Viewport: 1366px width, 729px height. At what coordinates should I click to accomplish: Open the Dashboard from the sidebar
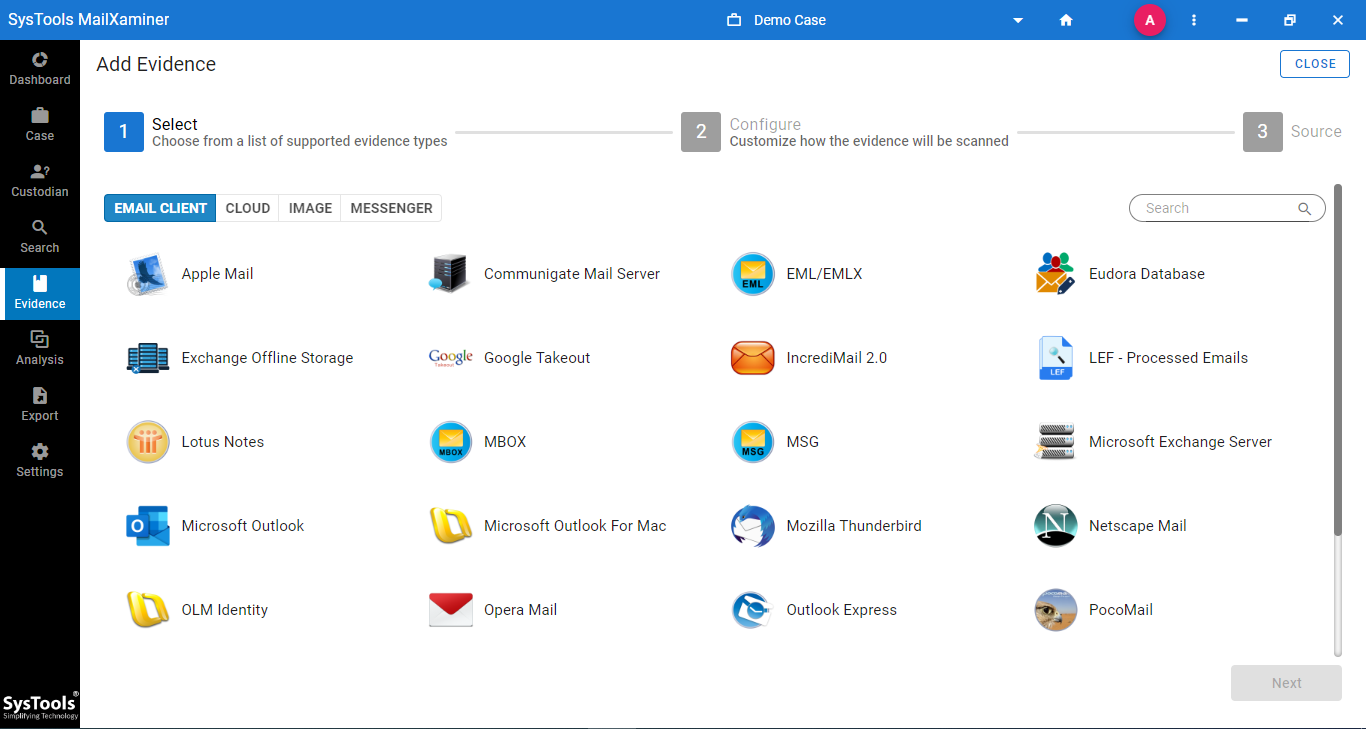tap(40, 68)
